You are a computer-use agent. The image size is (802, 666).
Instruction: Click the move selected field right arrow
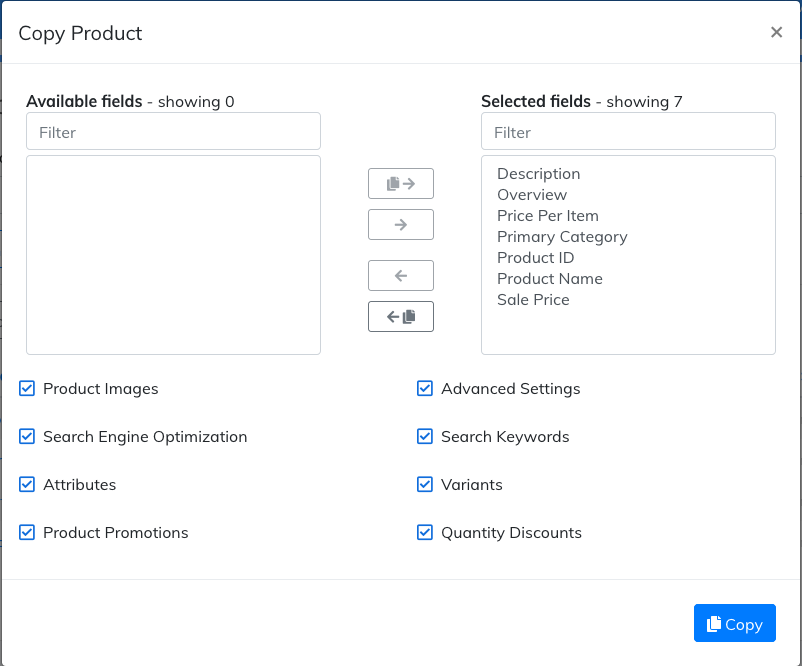click(401, 225)
